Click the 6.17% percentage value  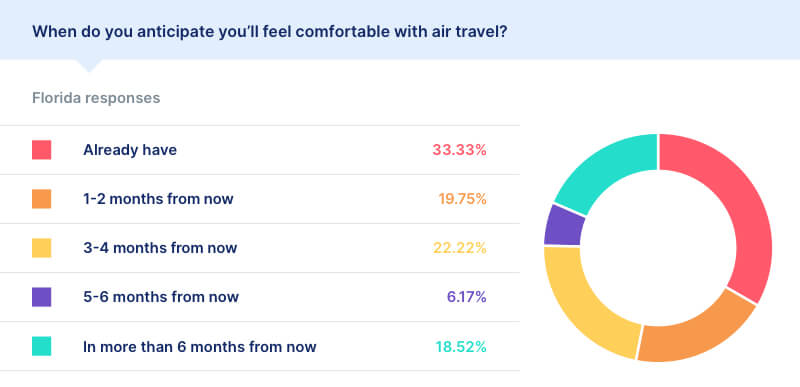click(467, 297)
